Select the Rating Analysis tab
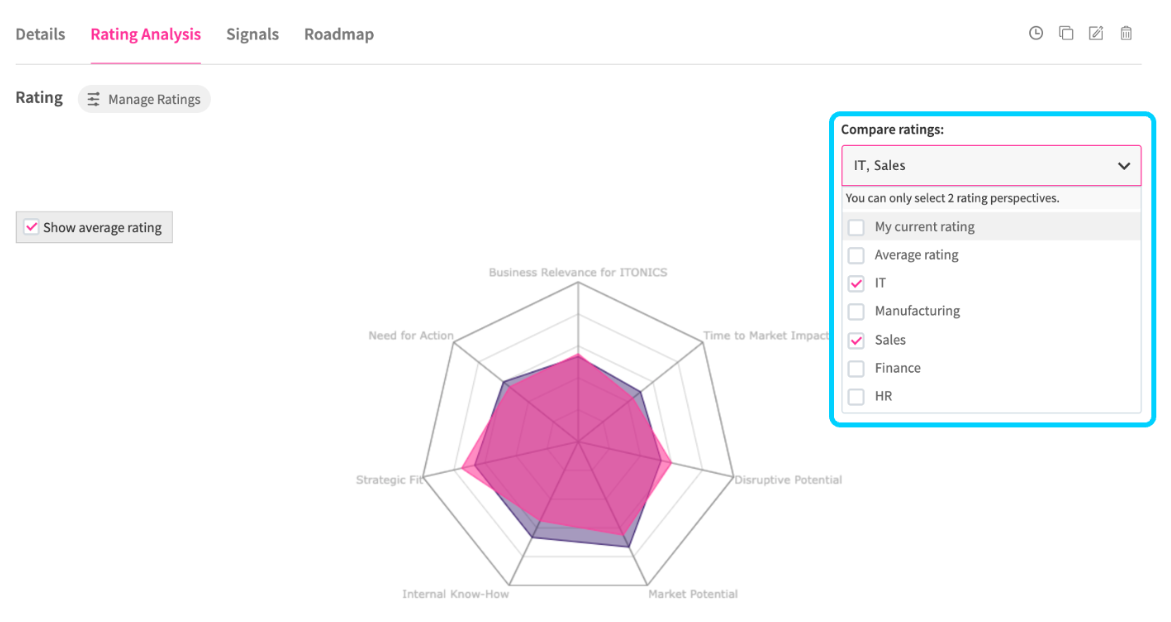Screen dimensions: 1171x622 [146, 34]
